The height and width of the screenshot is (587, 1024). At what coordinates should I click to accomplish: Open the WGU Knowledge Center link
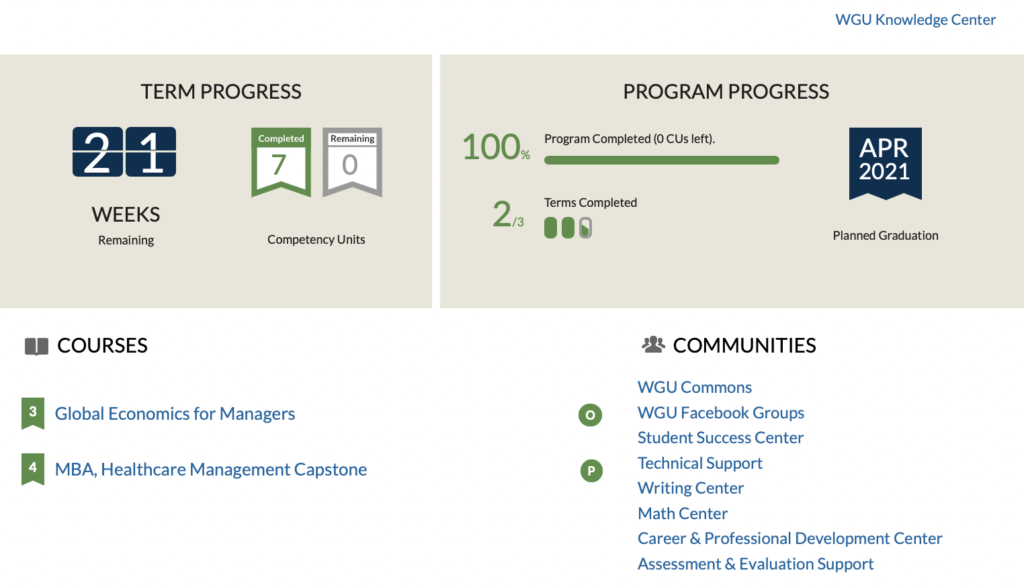click(915, 20)
